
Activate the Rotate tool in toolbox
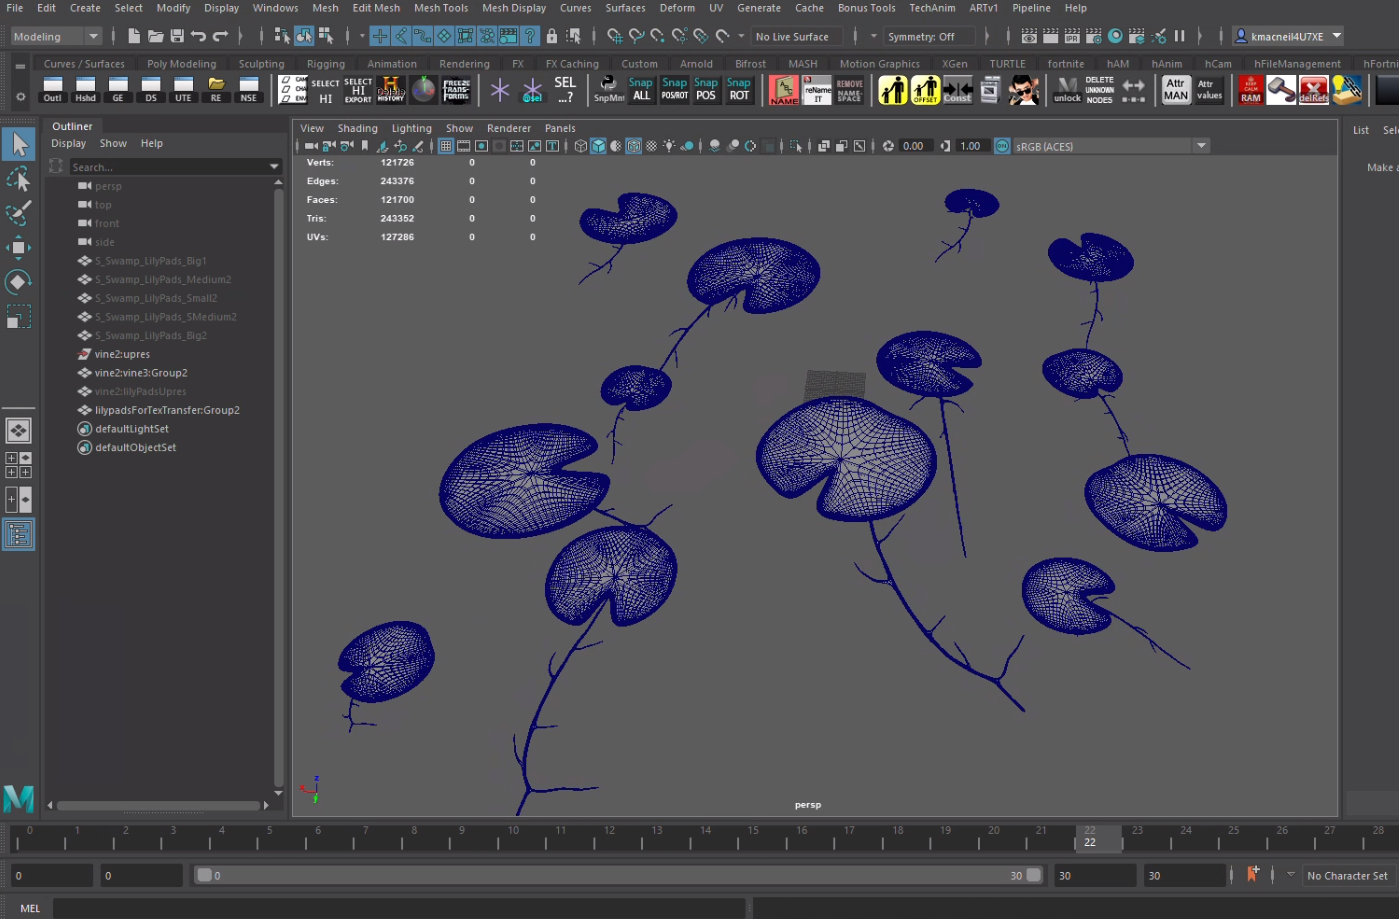tap(18, 282)
